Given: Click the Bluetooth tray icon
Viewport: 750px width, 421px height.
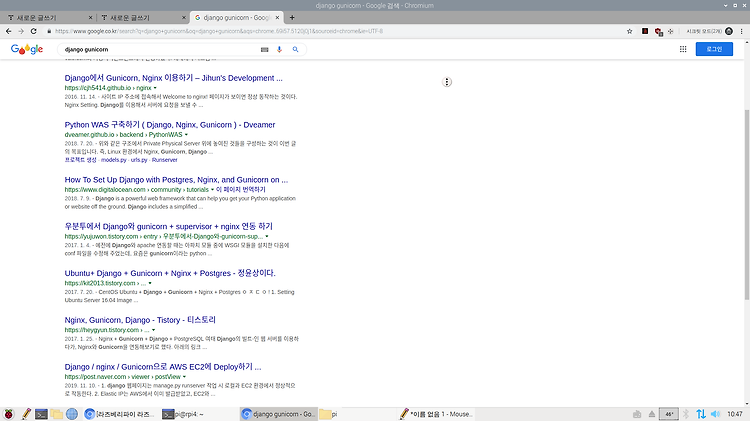Looking at the screenshot, I should pyautogui.click(x=685, y=414).
